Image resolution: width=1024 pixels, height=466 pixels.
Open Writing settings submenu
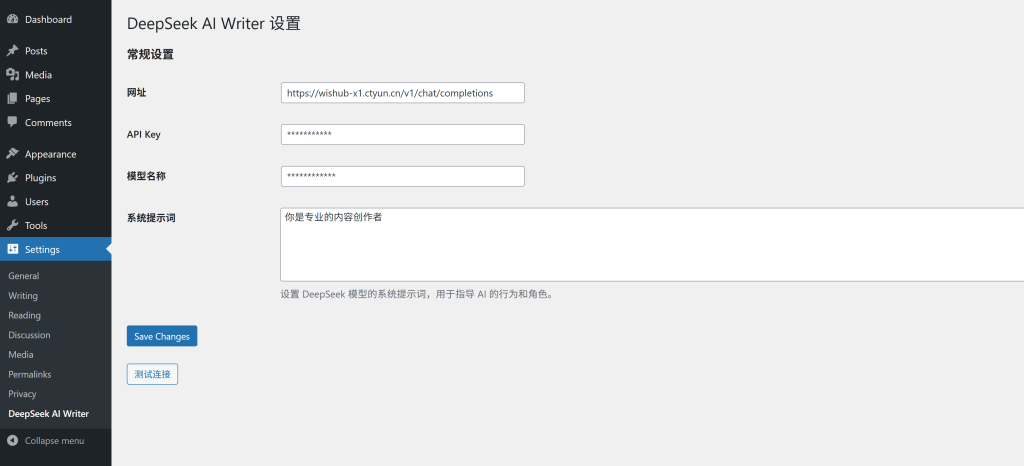23,296
